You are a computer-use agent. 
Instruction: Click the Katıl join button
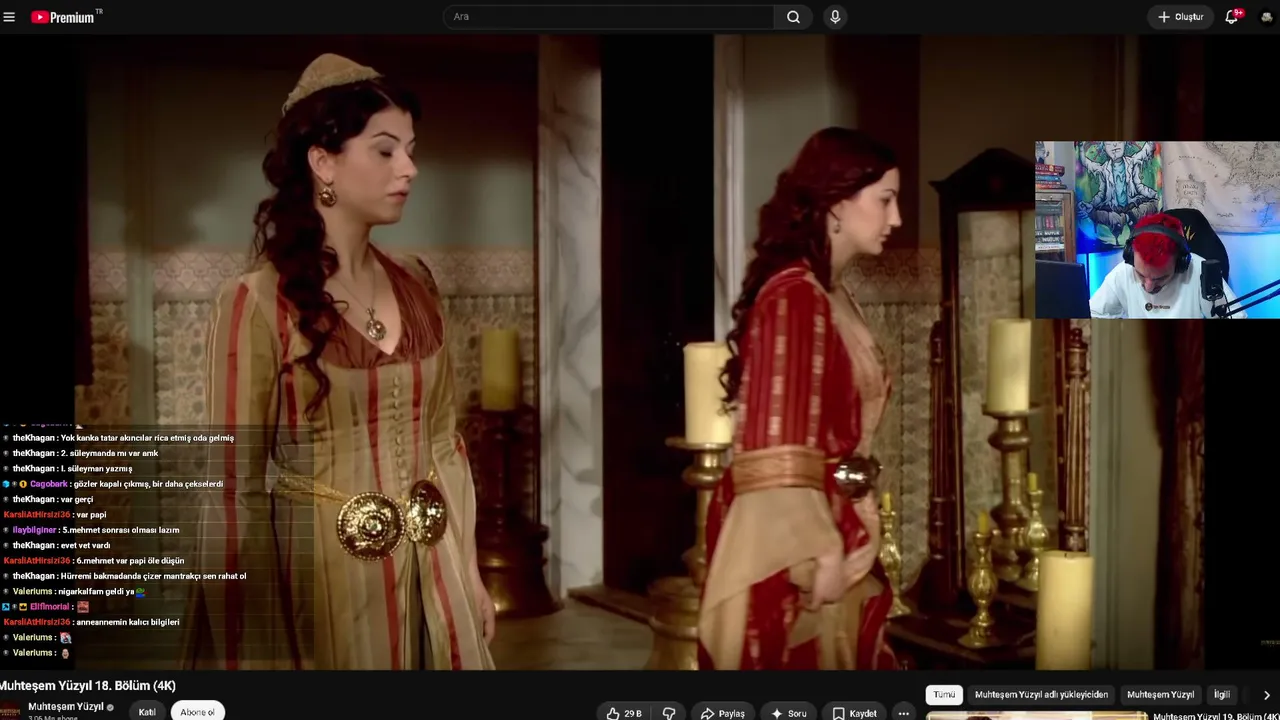147,712
